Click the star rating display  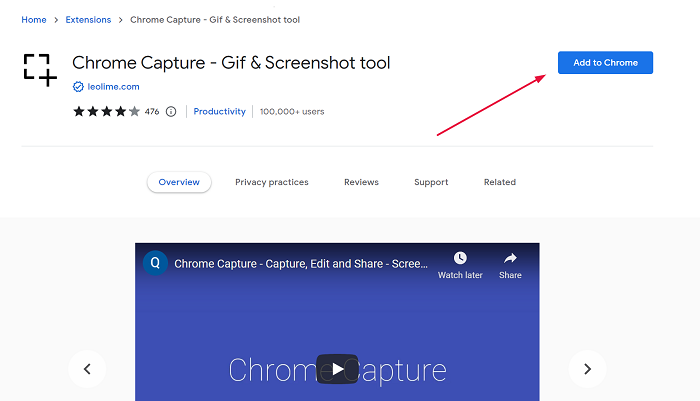(106, 111)
